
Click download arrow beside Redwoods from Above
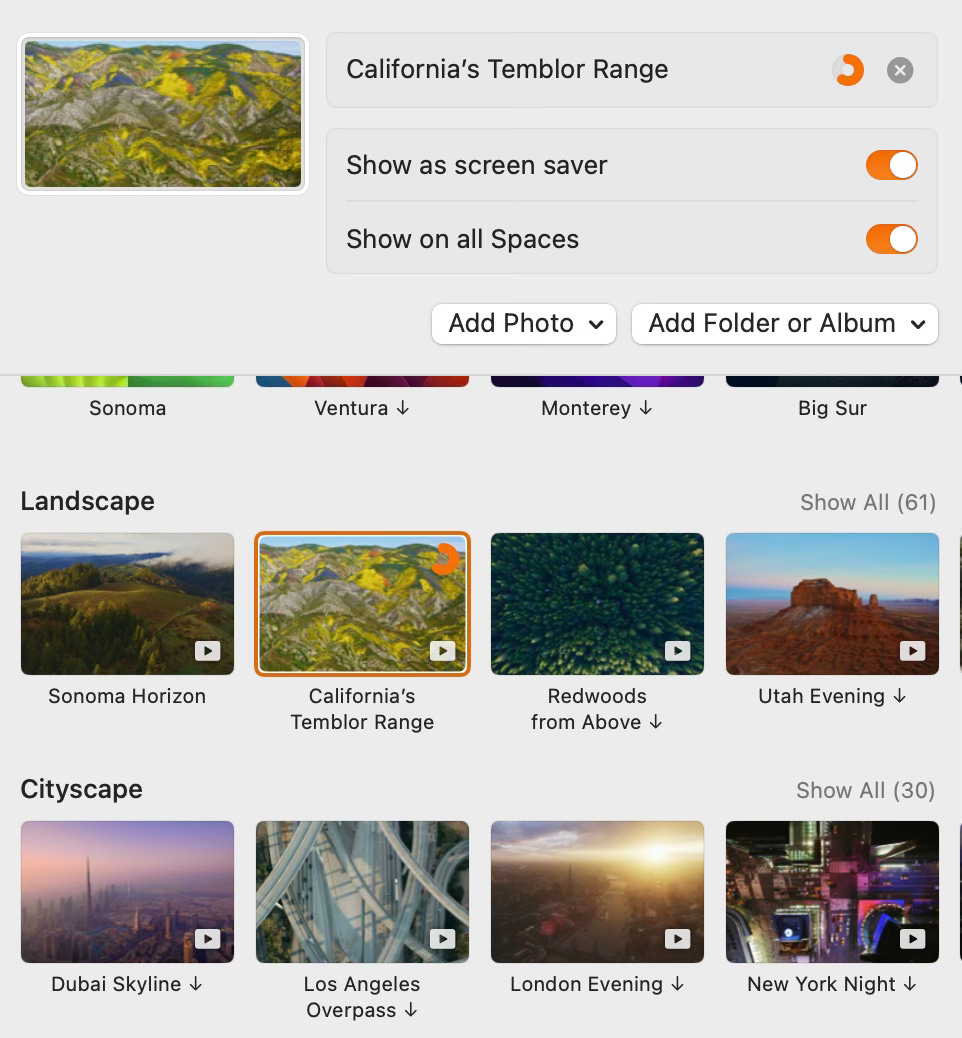(655, 722)
